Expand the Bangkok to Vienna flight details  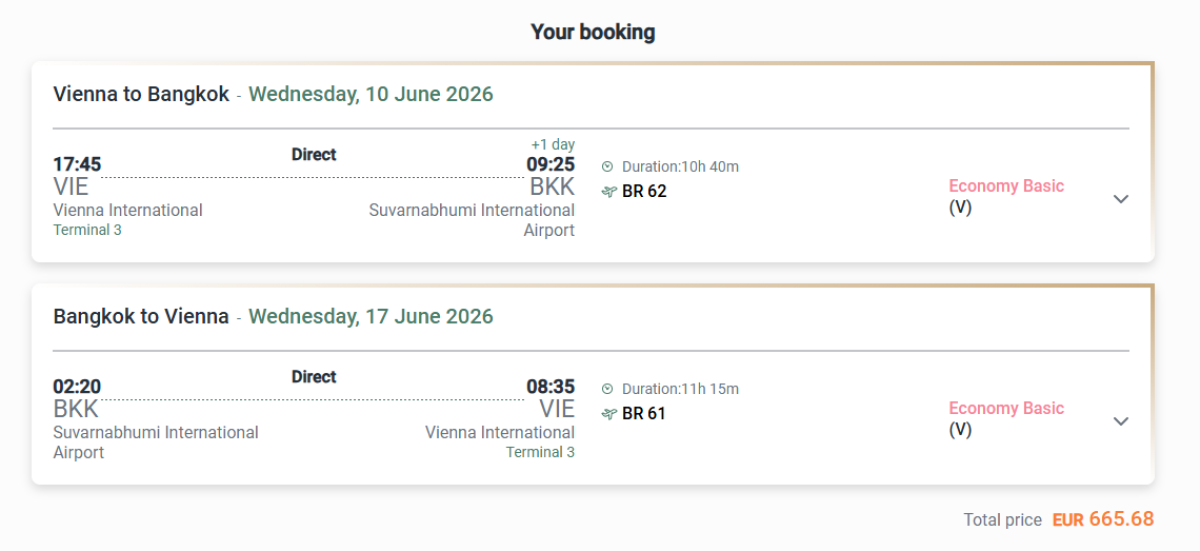click(x=1121, y=421)
